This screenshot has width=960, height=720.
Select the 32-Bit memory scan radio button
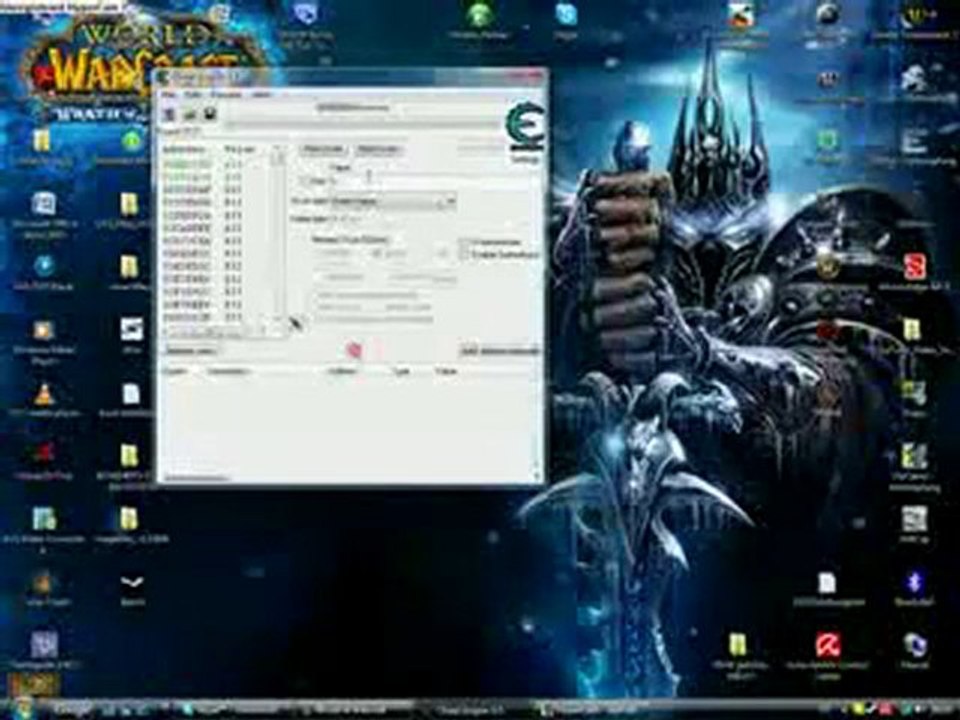coord(378,253)
